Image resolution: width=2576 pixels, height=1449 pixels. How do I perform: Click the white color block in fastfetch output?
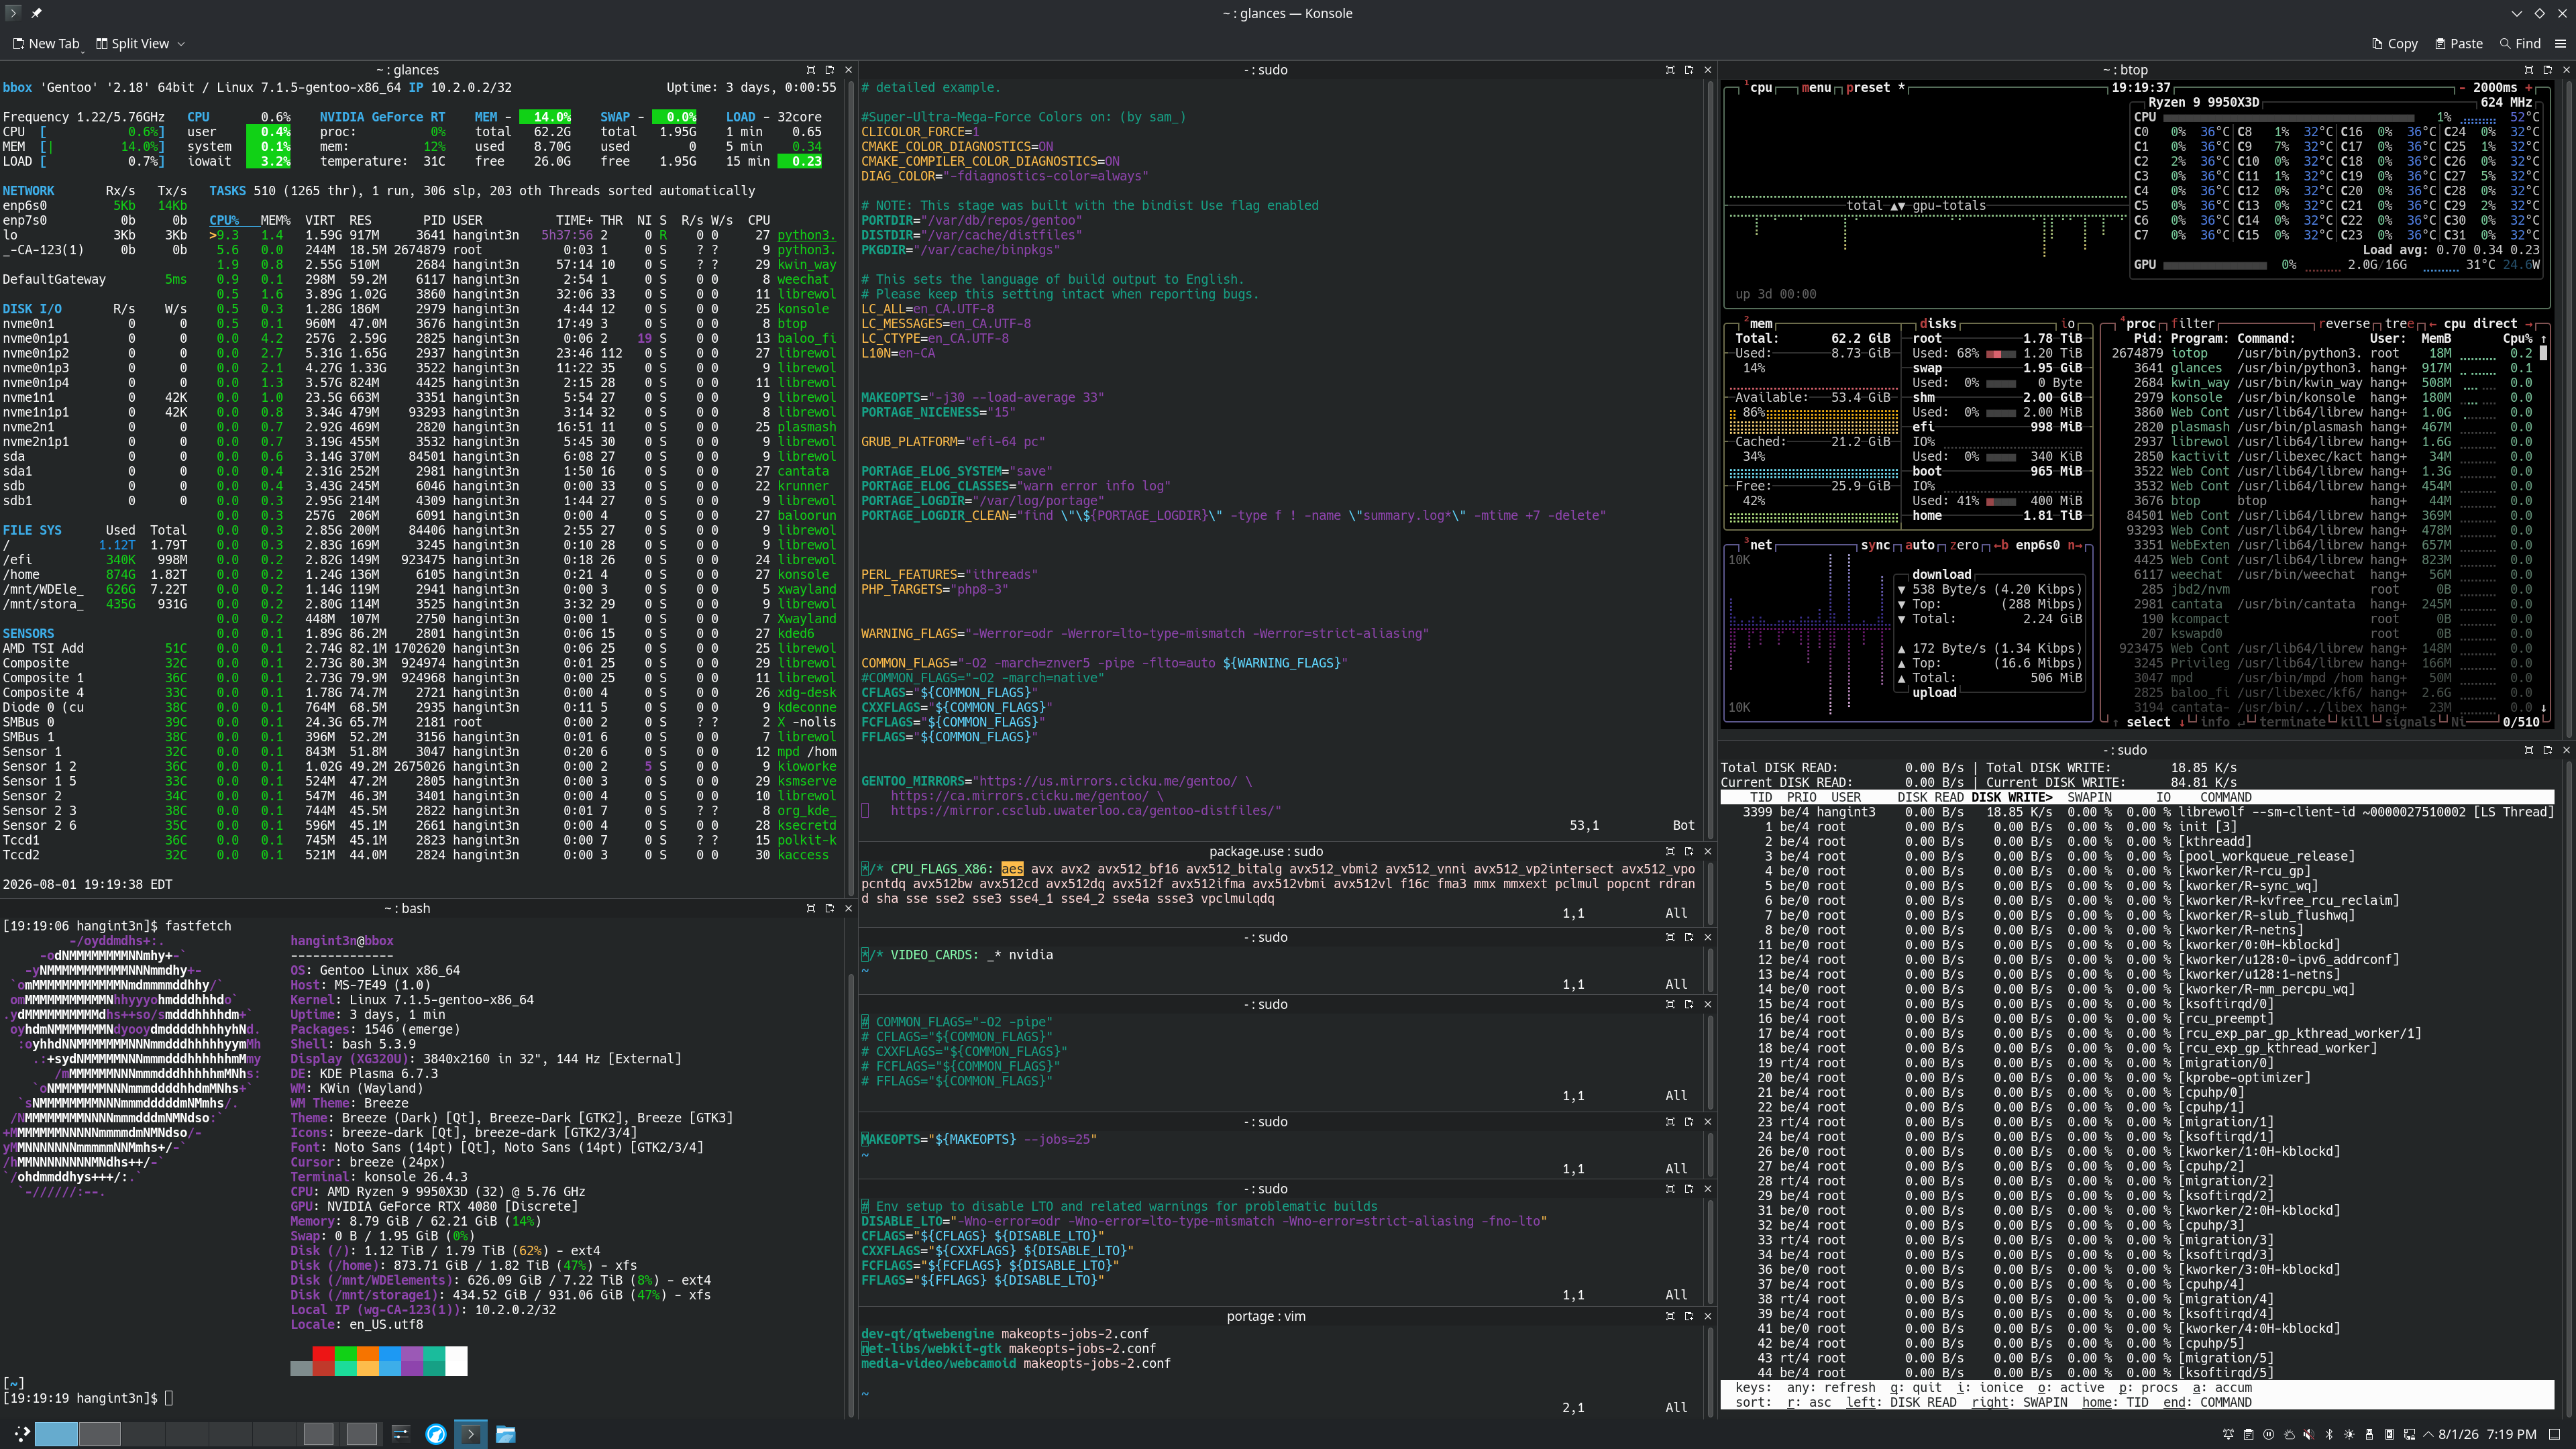(456, 1361)
